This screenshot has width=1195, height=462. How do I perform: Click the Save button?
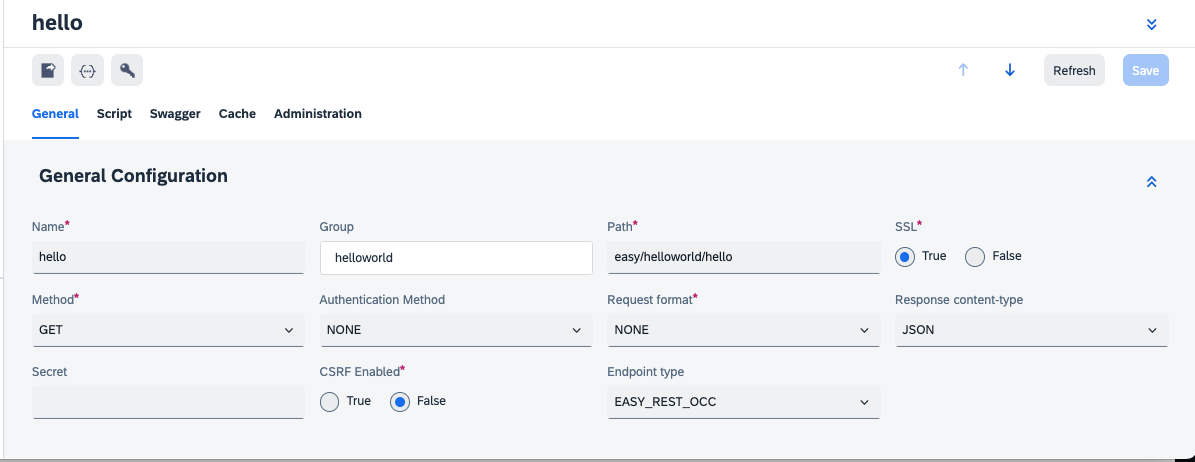click(1145, 70)
